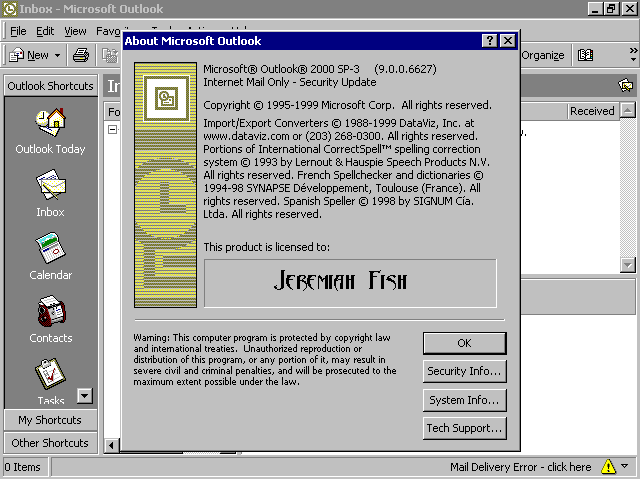
Task: Open Security Info from About dialog
Action: click(464, 371)
